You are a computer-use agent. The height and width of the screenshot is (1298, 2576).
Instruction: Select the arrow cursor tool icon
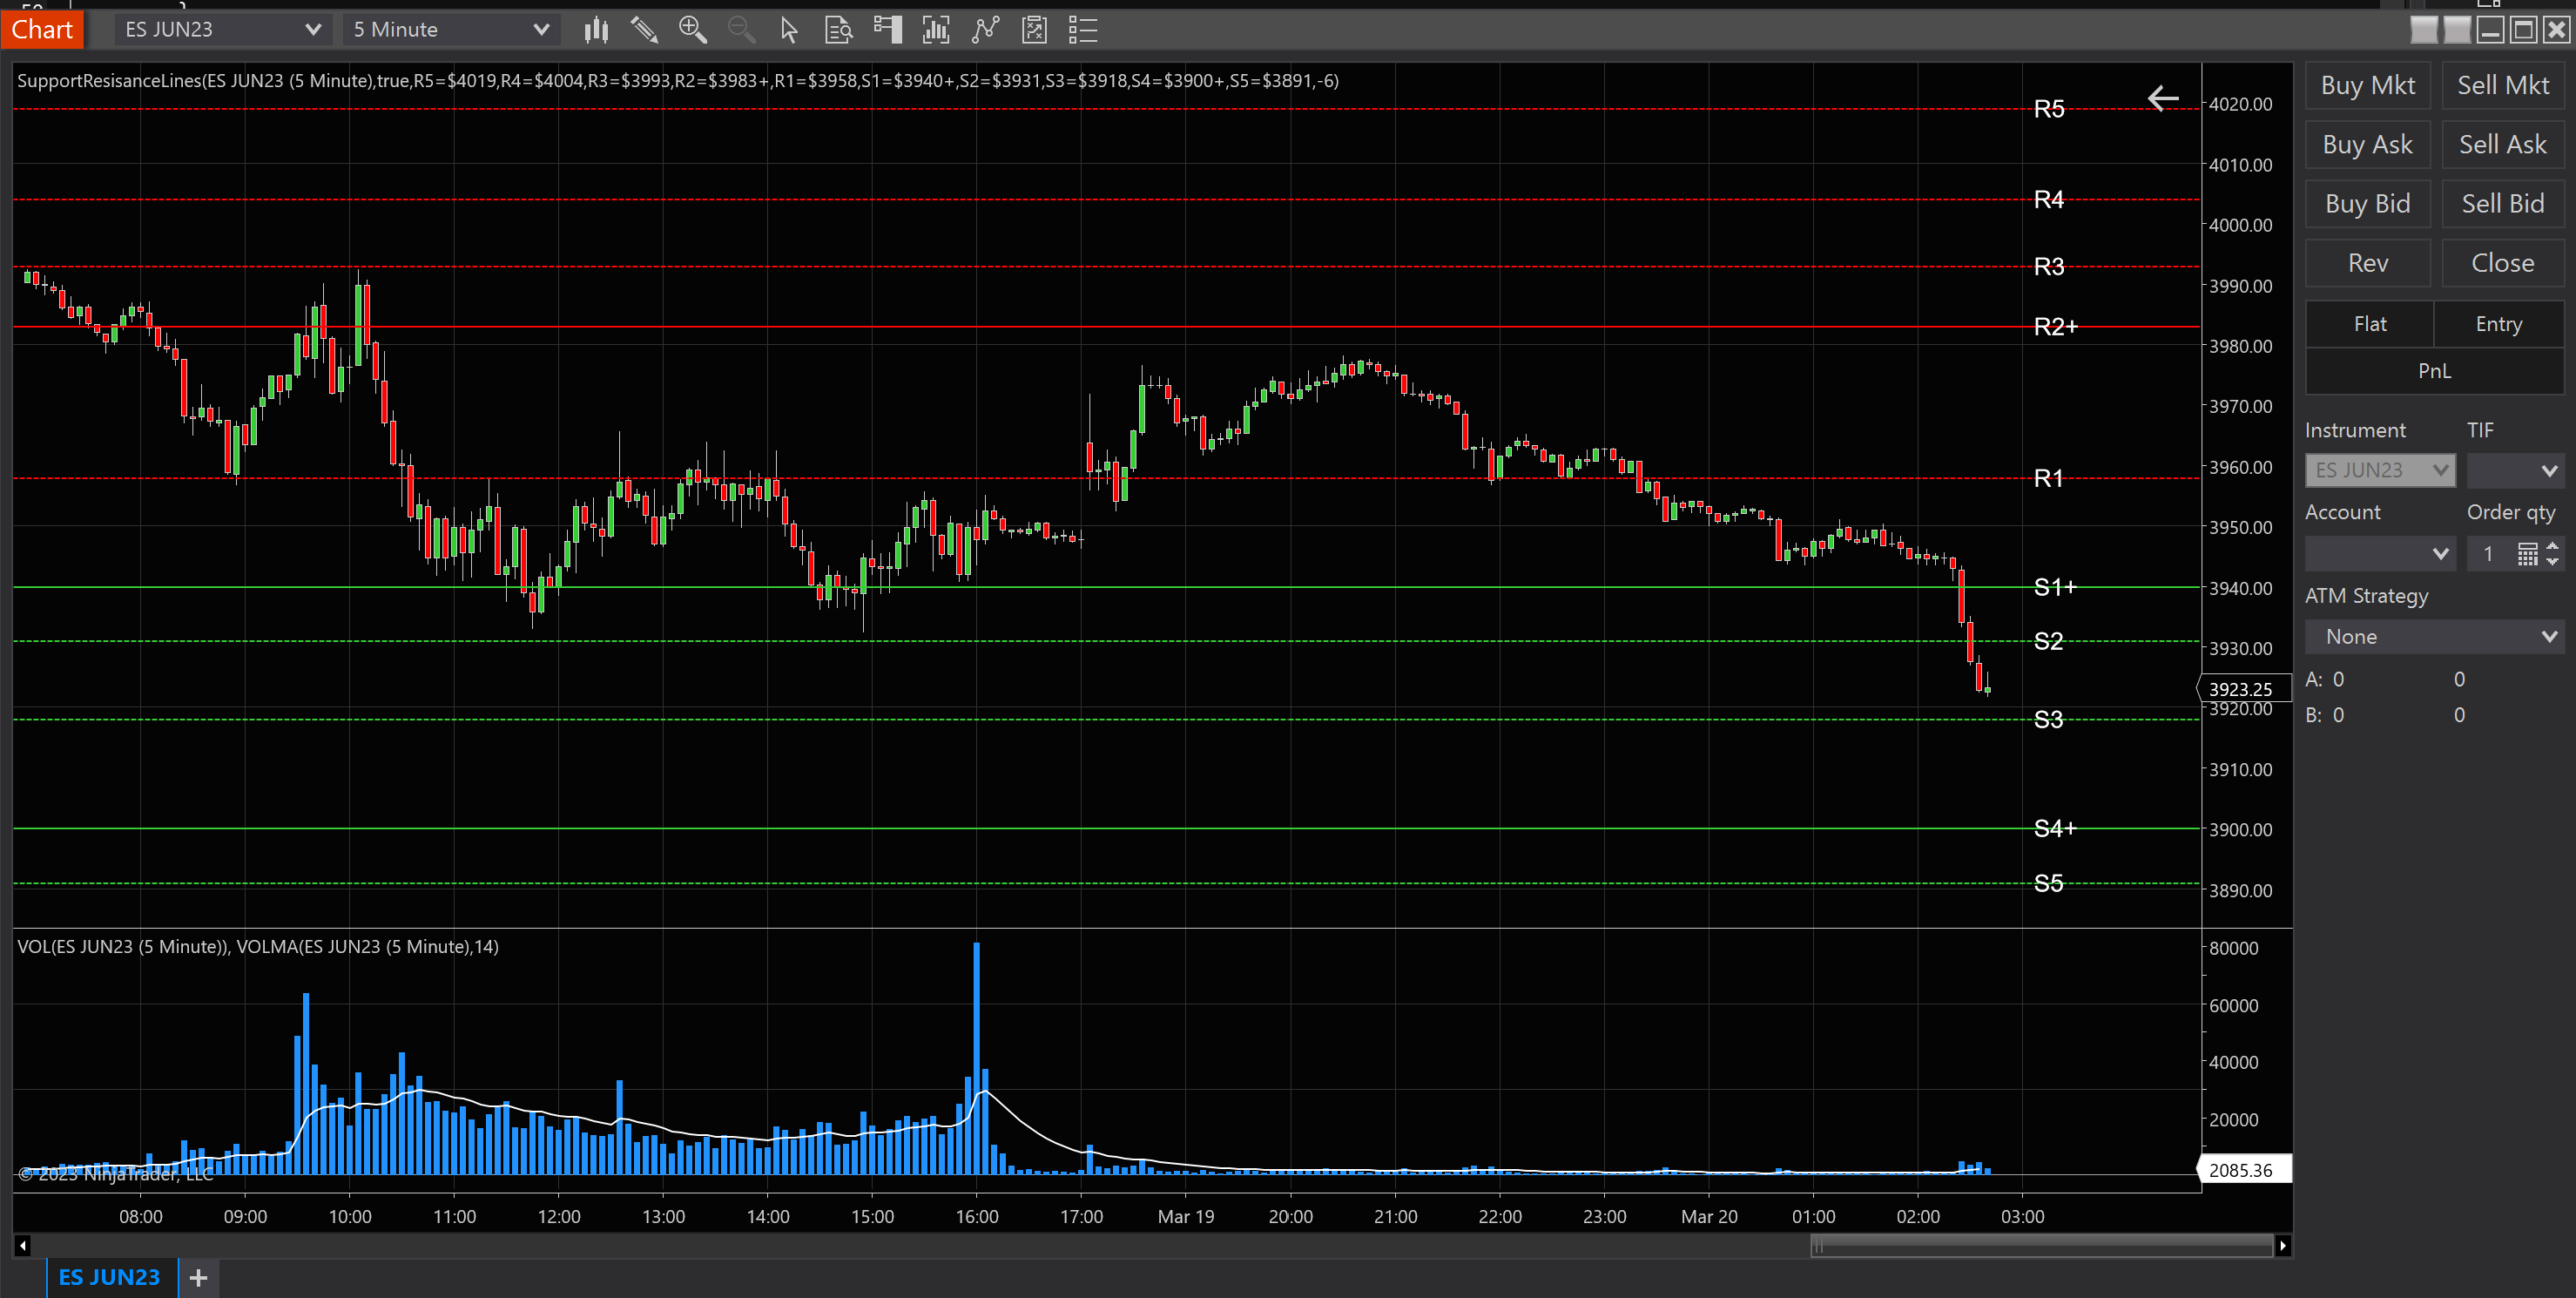[789, 30]
